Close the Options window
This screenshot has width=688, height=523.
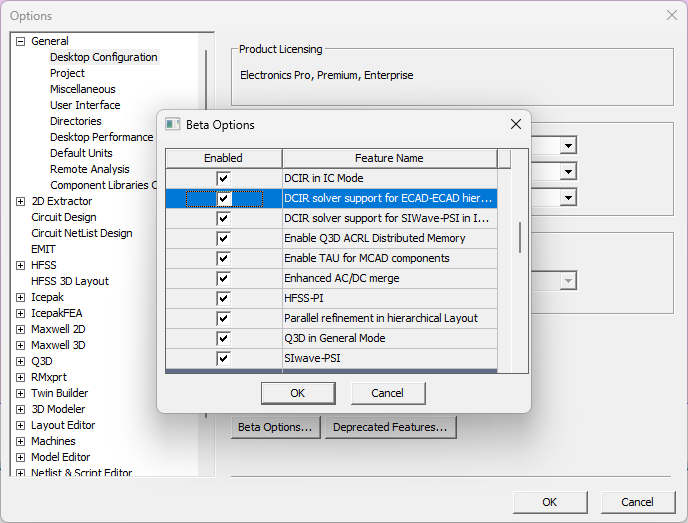(672, 15)
